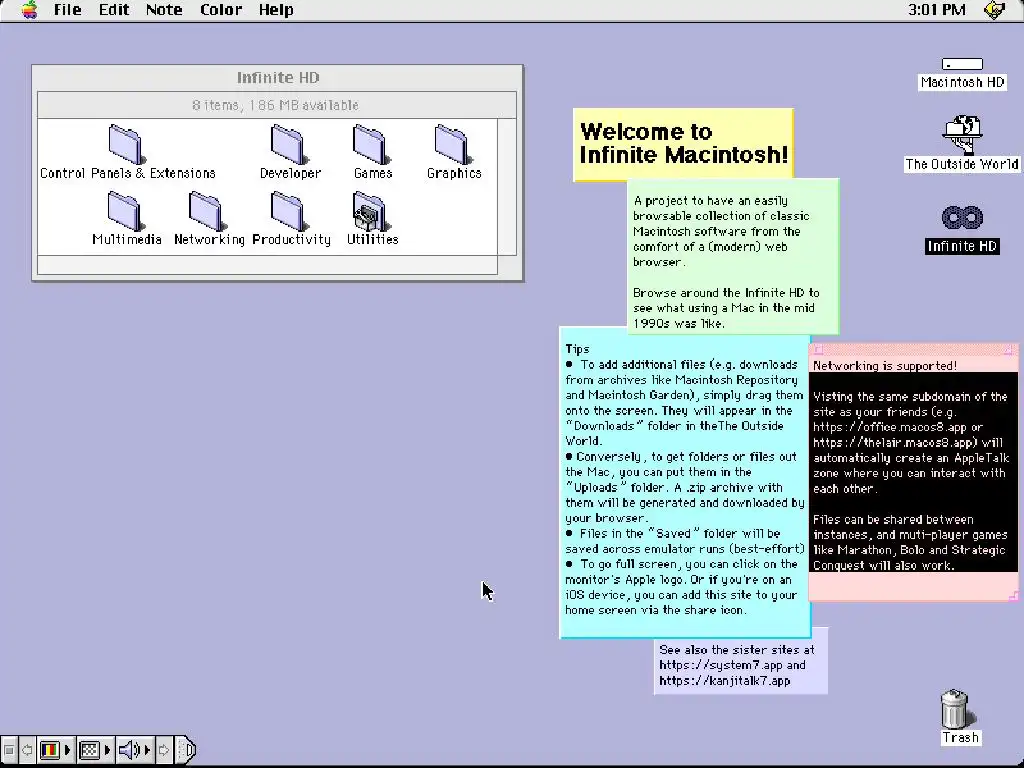Click the '8 items, 186 MB available' status text
The image size is (1024, 768).
pyautogui.click(x=275, y=105)
